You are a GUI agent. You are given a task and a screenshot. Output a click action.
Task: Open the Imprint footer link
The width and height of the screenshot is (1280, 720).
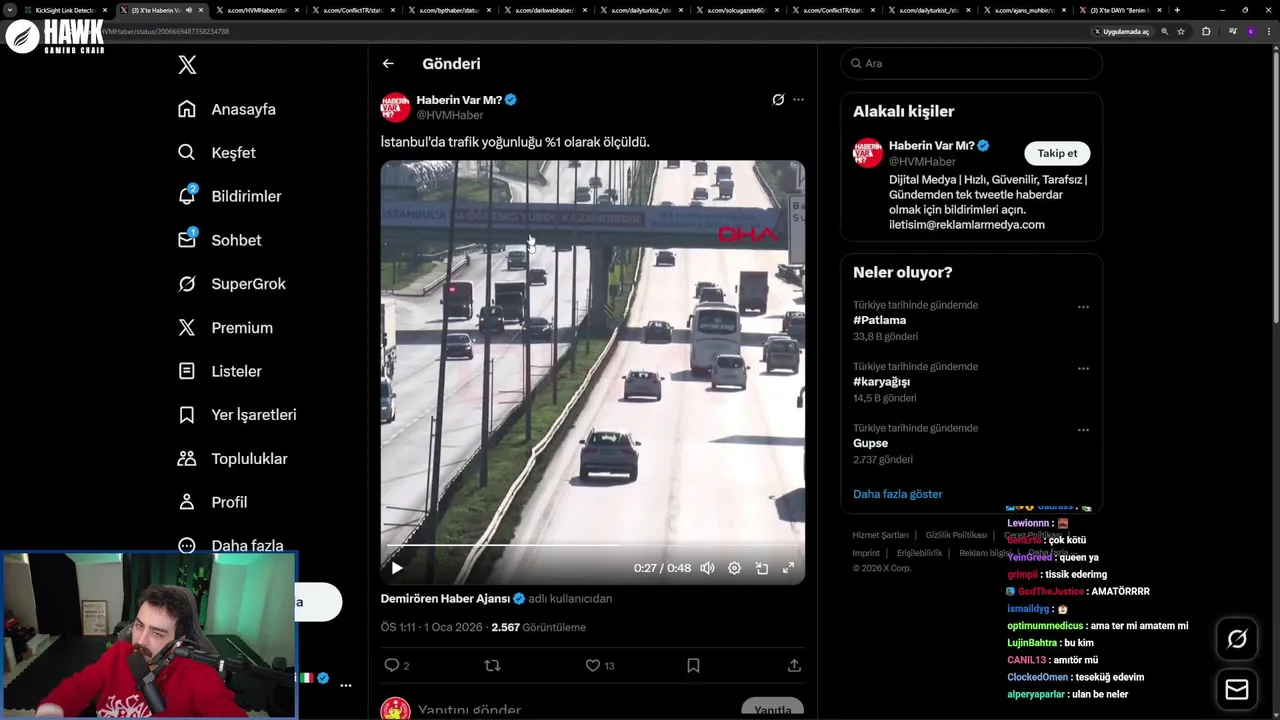click(x=866, y=553)
